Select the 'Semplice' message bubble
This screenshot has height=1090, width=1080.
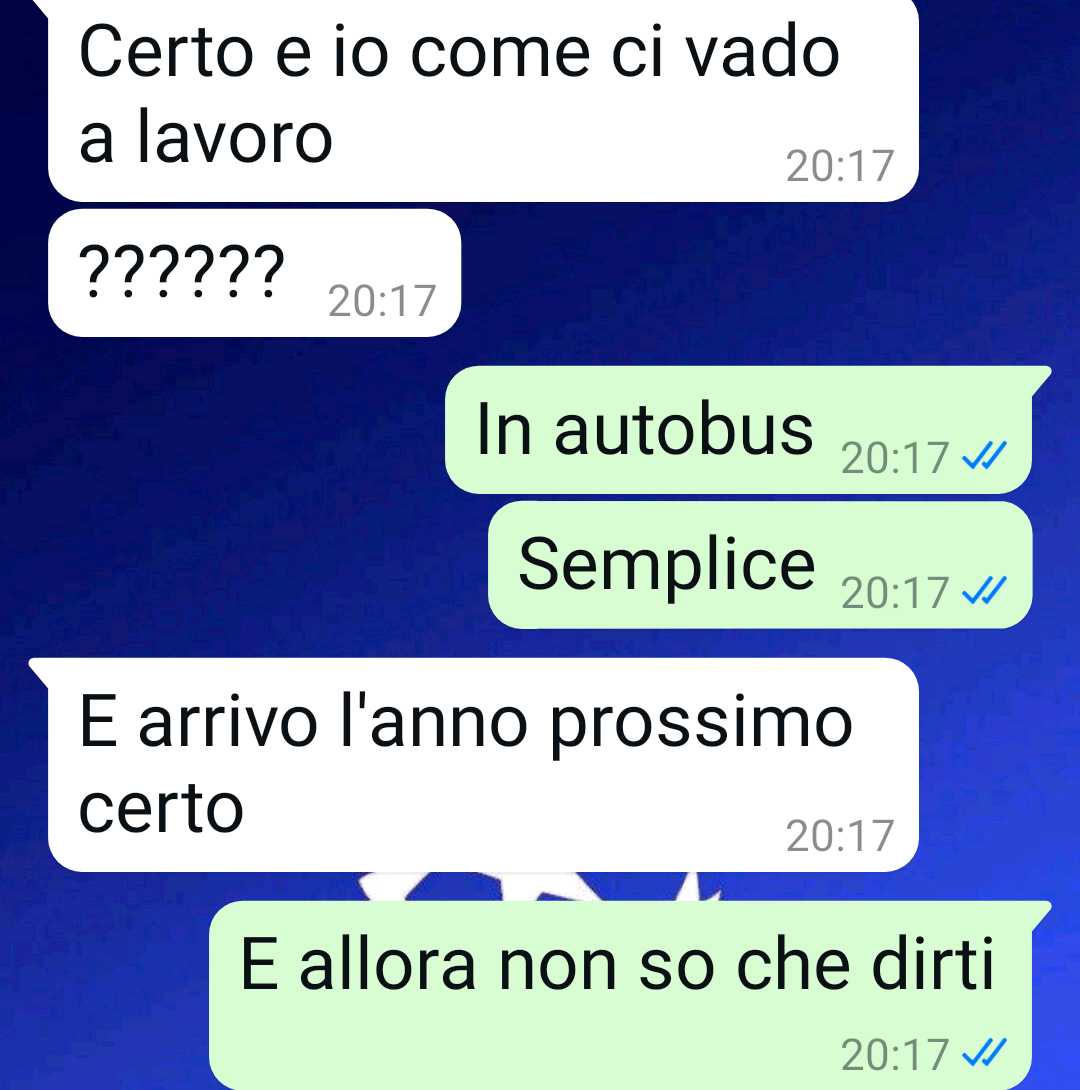pos(760,564)
